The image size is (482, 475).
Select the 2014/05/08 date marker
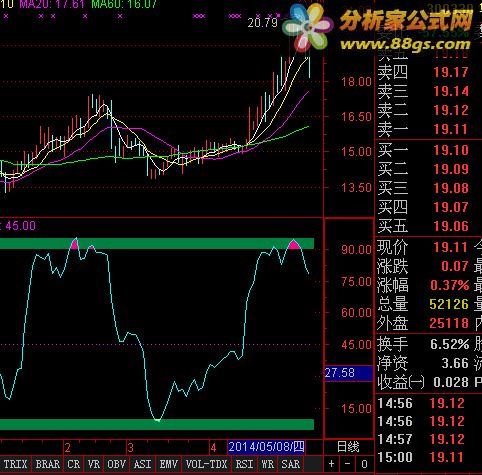coord(266,447)
